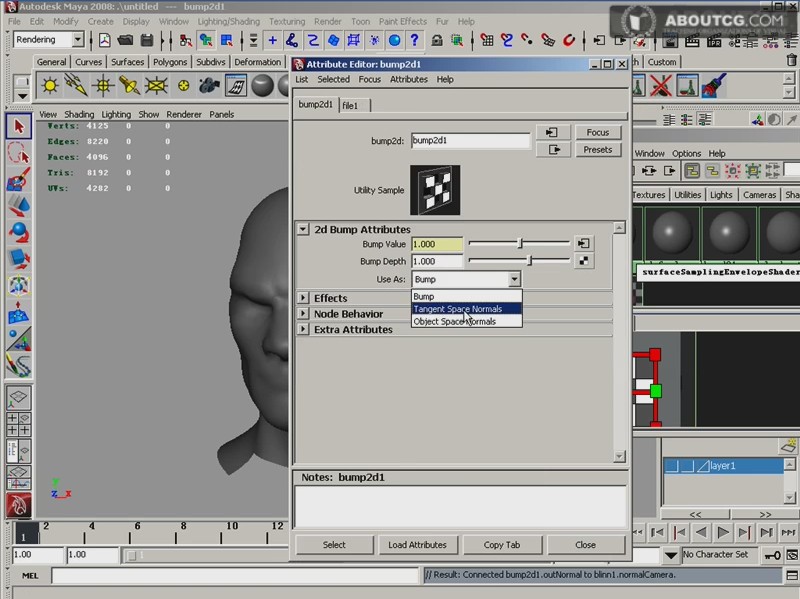Open the Lighting/Shading menu

point(229,21)
